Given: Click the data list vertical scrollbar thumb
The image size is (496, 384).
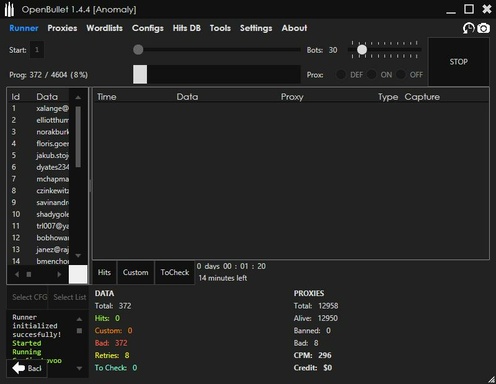Looking at the screenshot, I should pos(78,137).
